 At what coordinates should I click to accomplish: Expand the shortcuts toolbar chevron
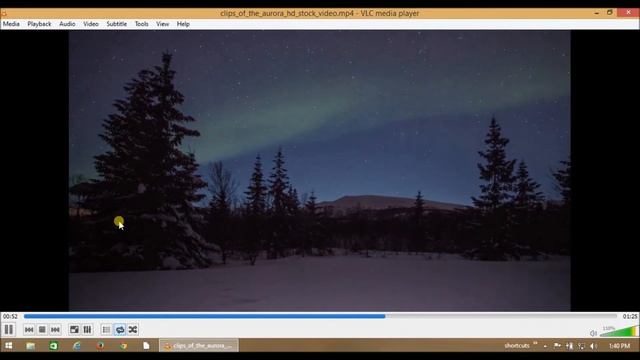535,344
